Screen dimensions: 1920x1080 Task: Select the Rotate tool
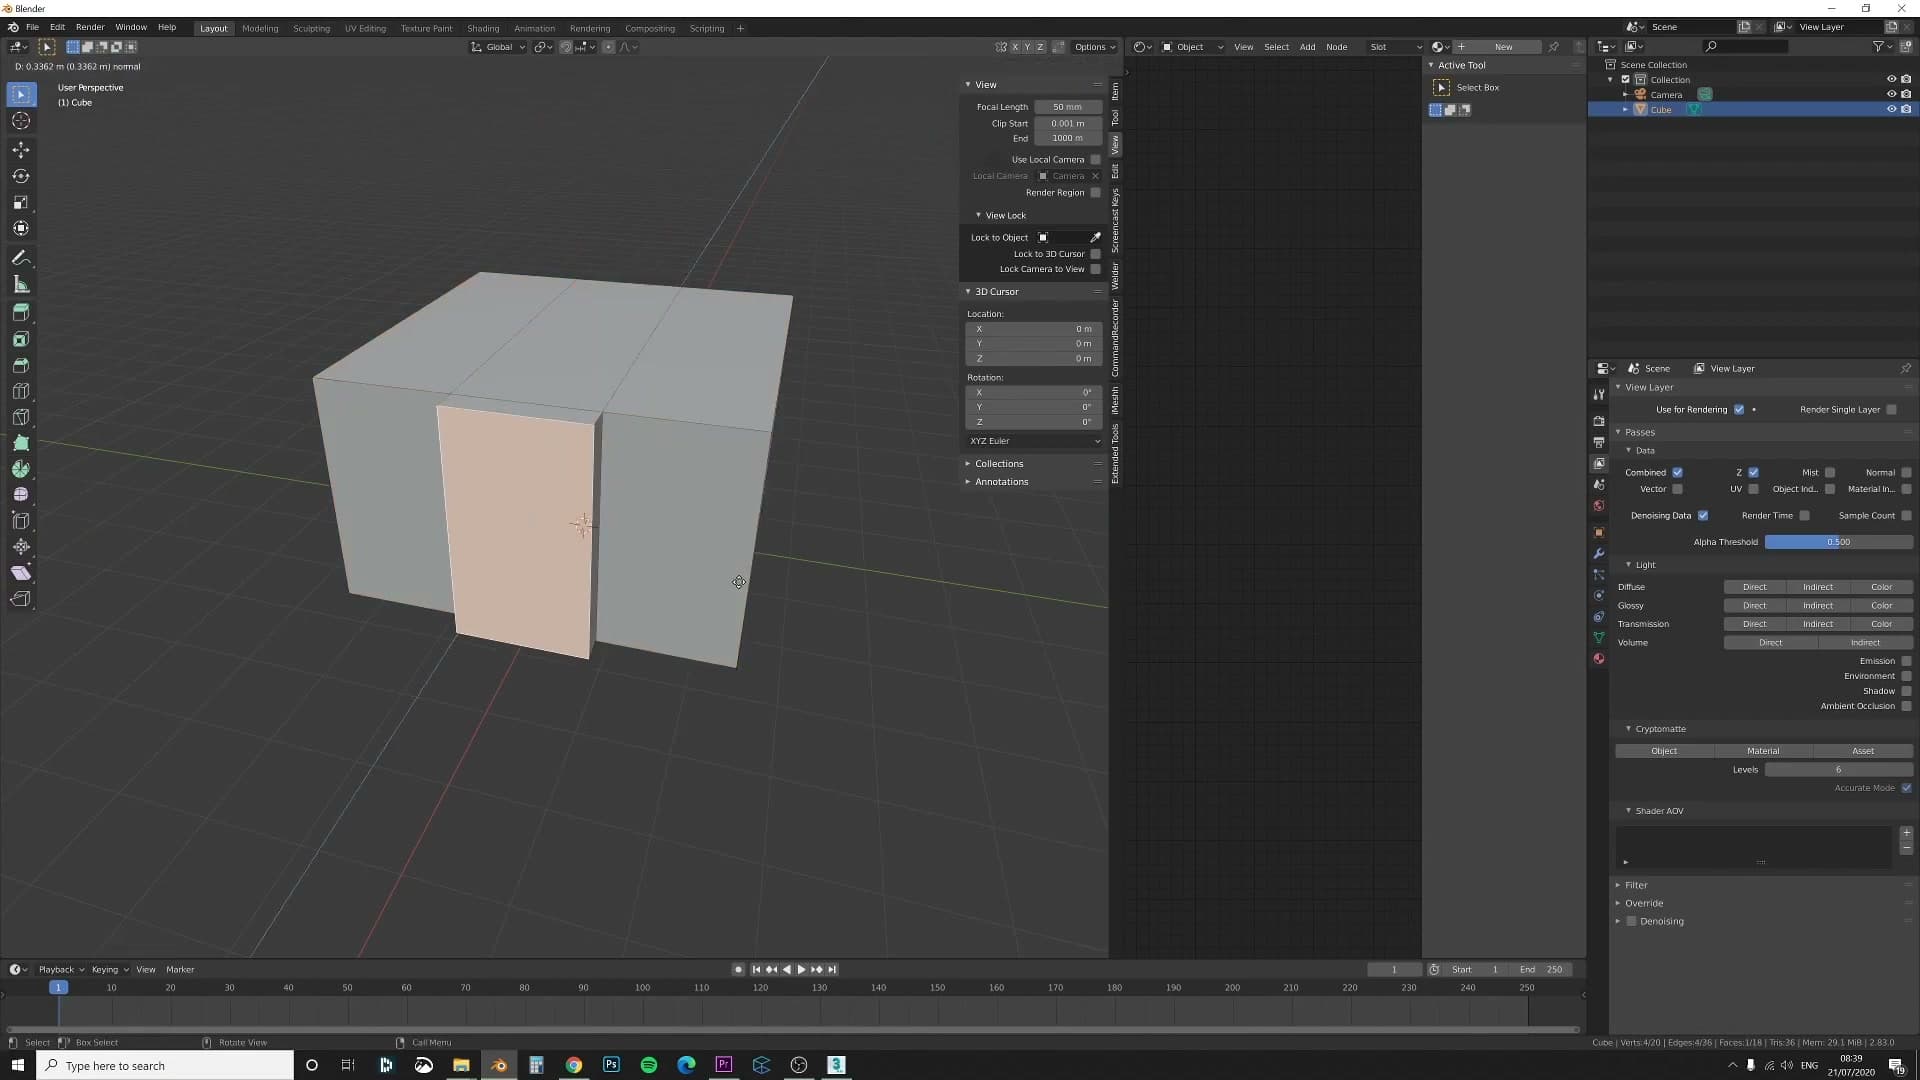point(21,176)
